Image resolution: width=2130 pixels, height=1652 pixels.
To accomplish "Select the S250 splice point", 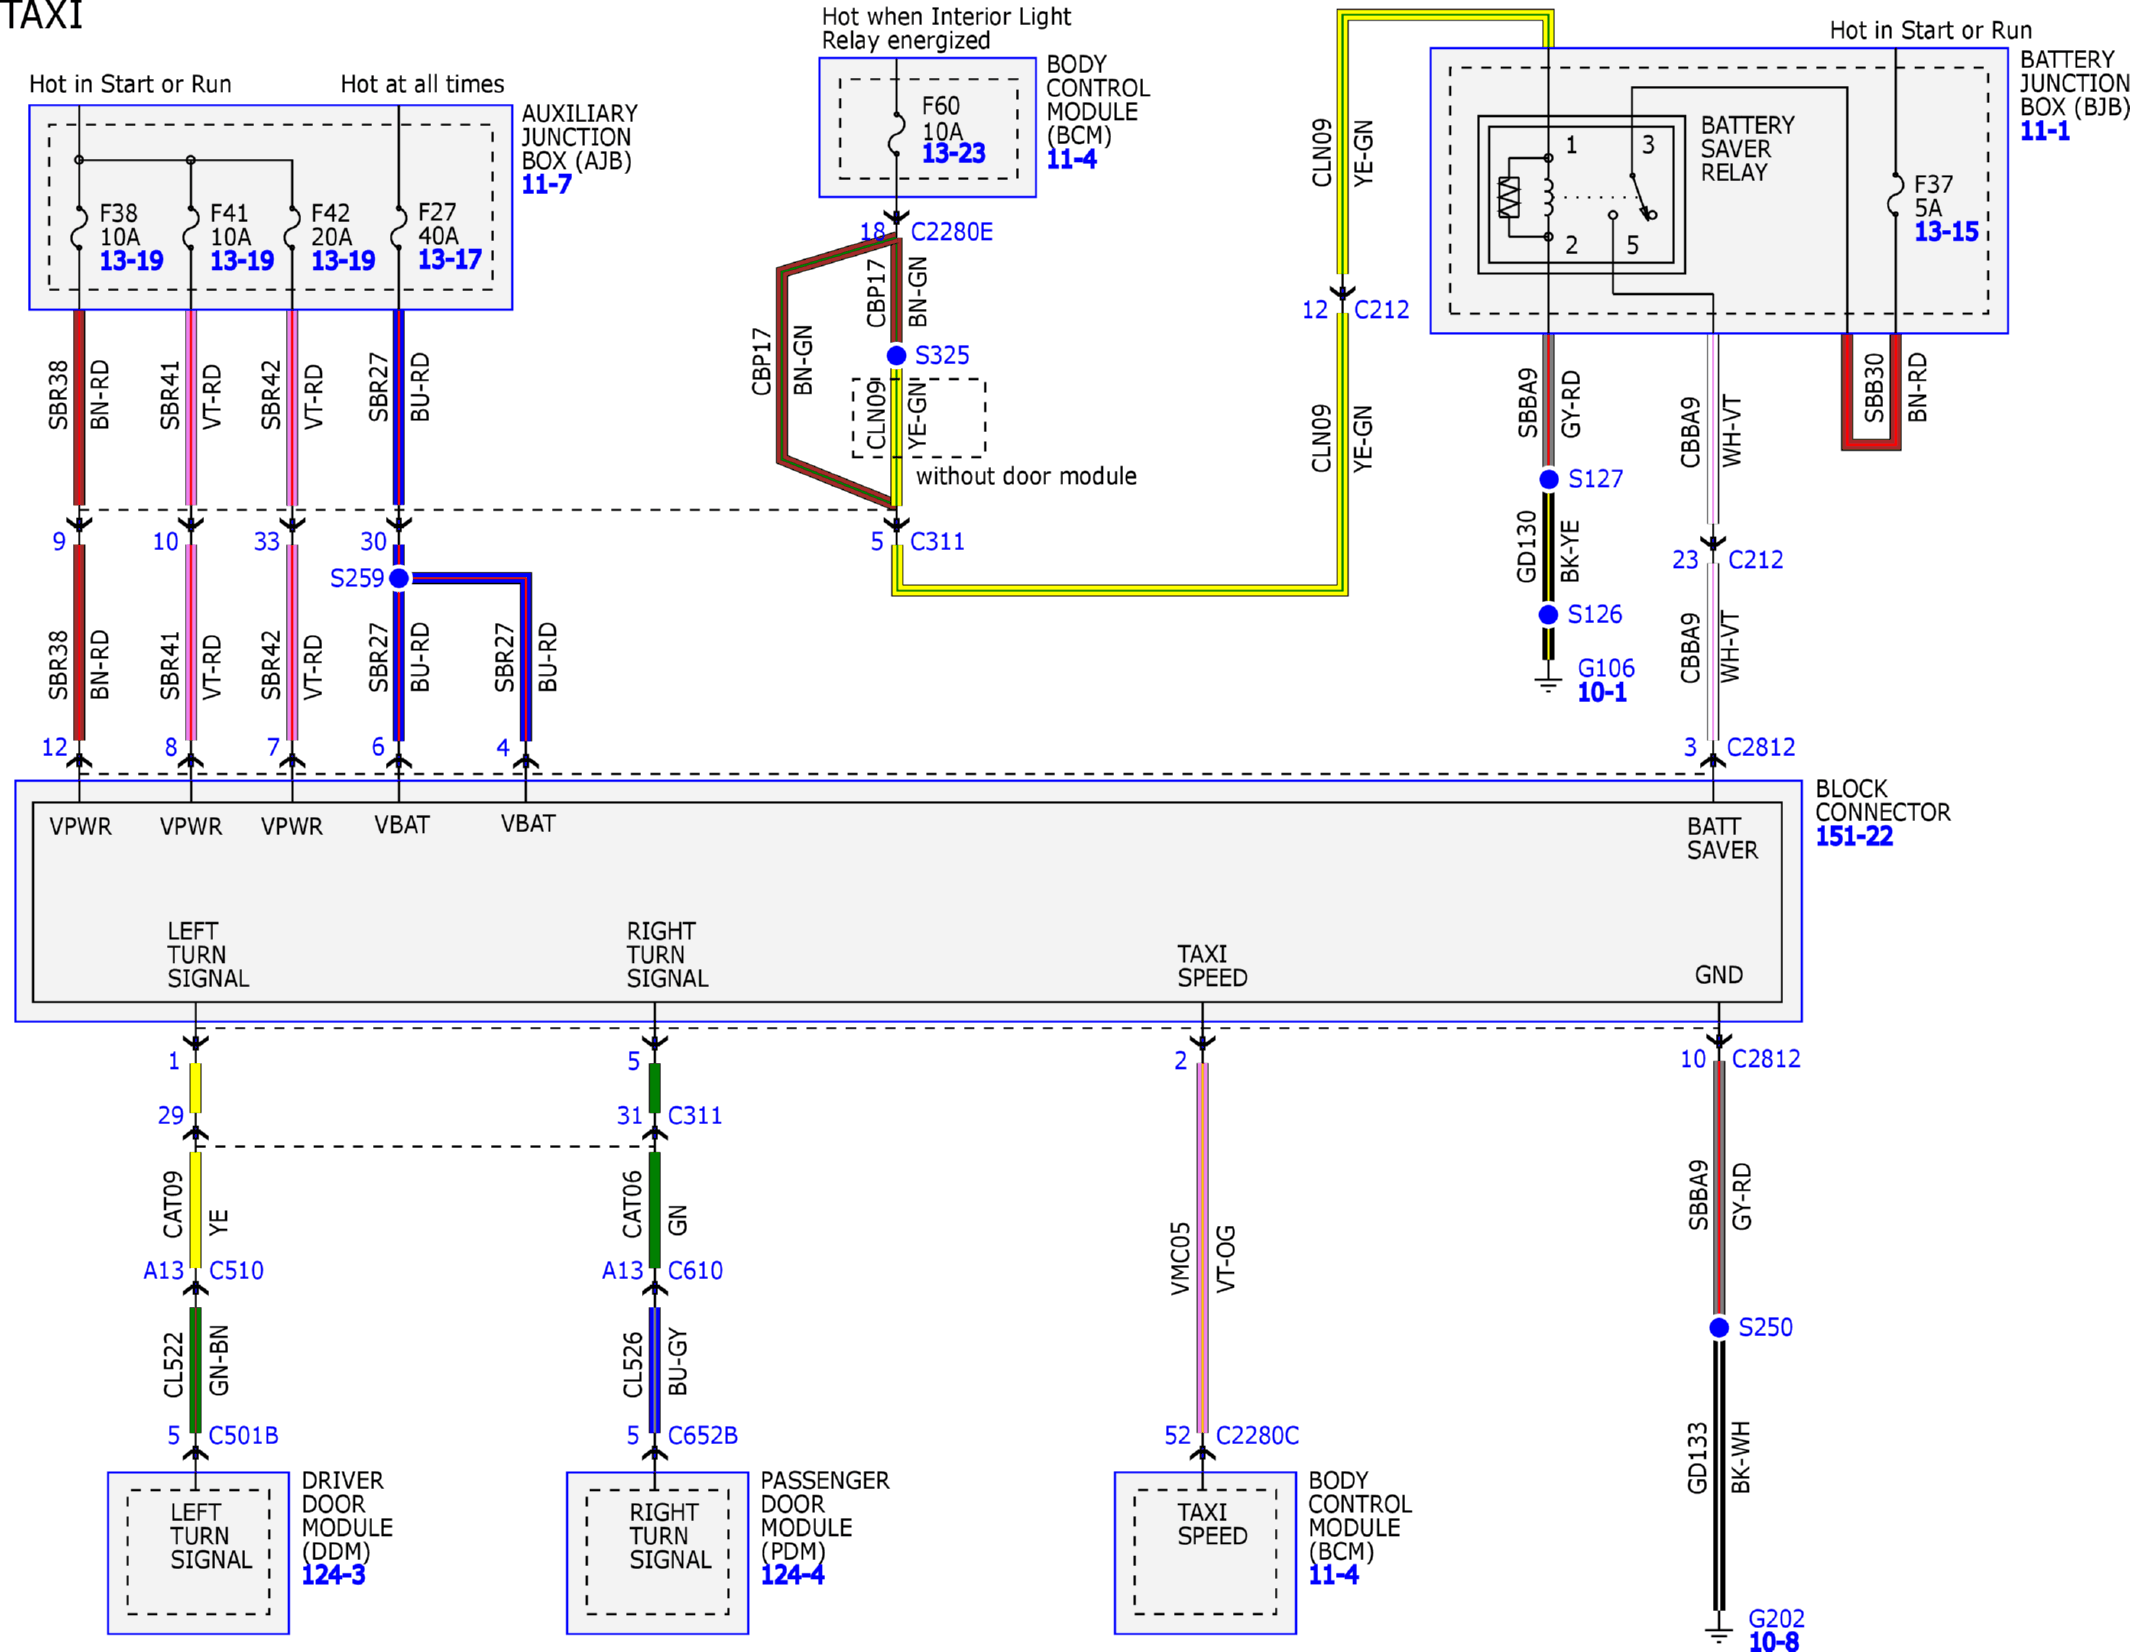I will tap(1719, 1327).
